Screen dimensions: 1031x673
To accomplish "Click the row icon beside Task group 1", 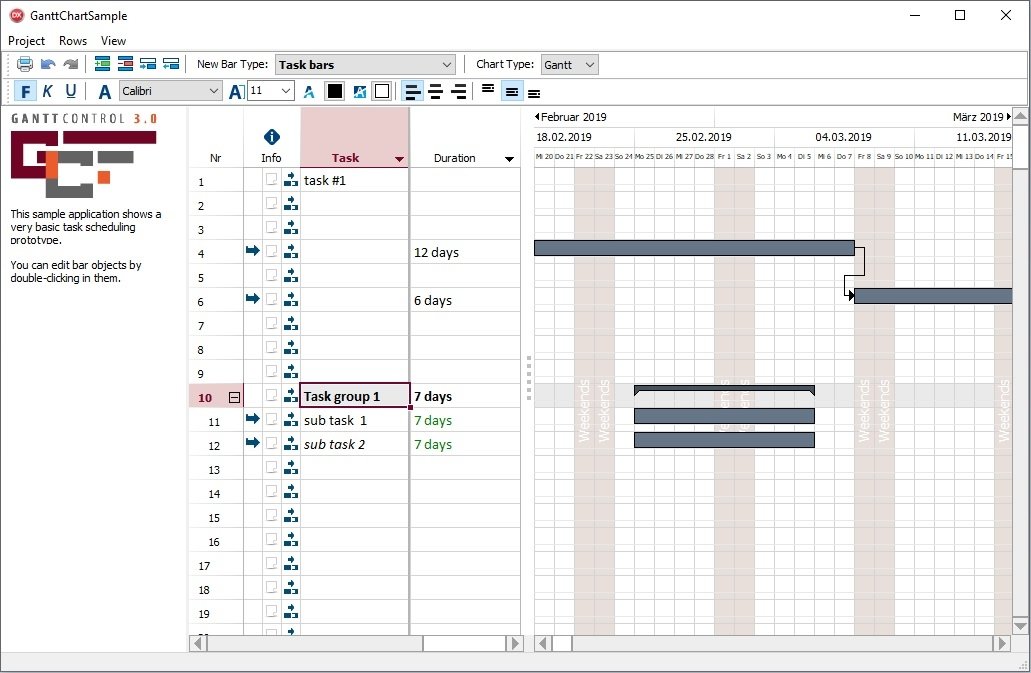I will (x=291, y=396).
